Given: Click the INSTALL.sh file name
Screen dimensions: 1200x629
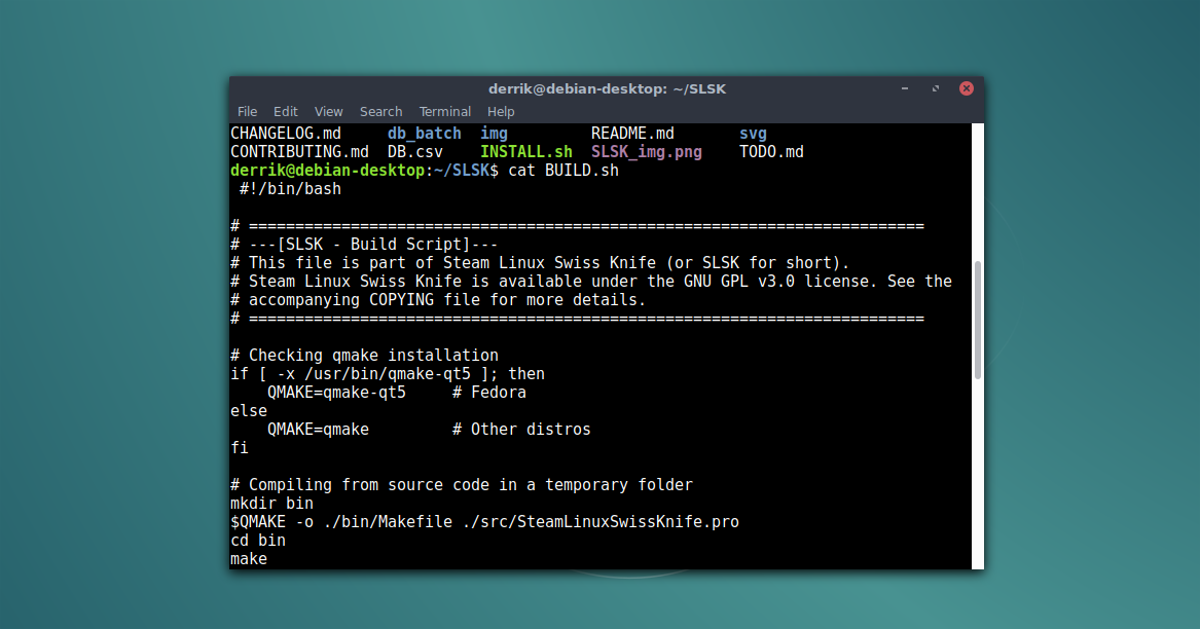Looking at the screenshot, I should tap(526, 152).
